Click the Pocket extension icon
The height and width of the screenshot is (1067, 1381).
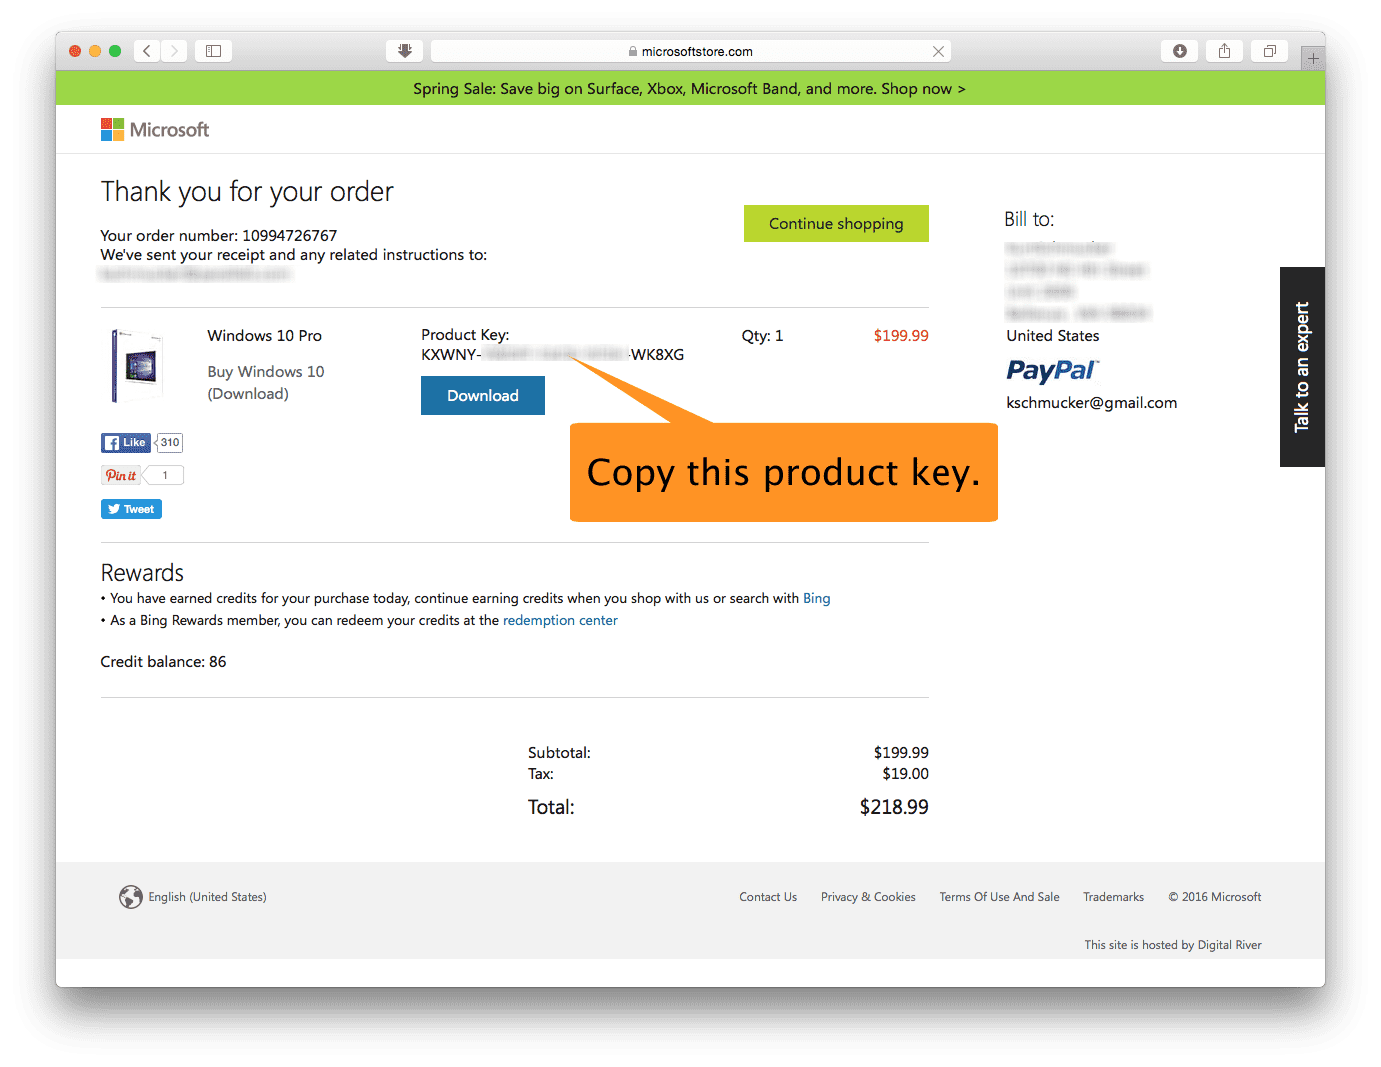pos(404,51)
